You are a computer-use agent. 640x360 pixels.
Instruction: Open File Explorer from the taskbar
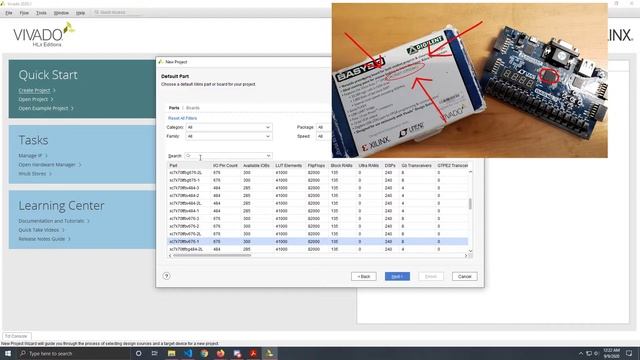pyautogui.click(x=171, y=353)
